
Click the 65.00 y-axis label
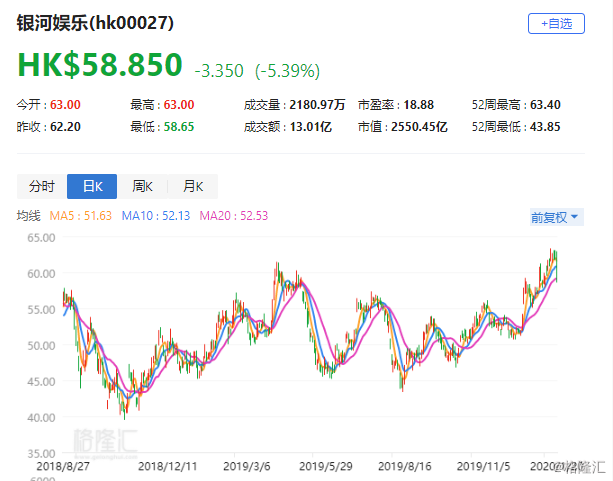point(41,237)
